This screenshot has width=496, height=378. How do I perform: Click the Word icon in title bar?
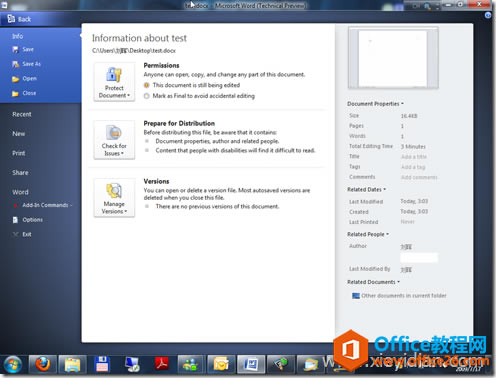point(4,5)
